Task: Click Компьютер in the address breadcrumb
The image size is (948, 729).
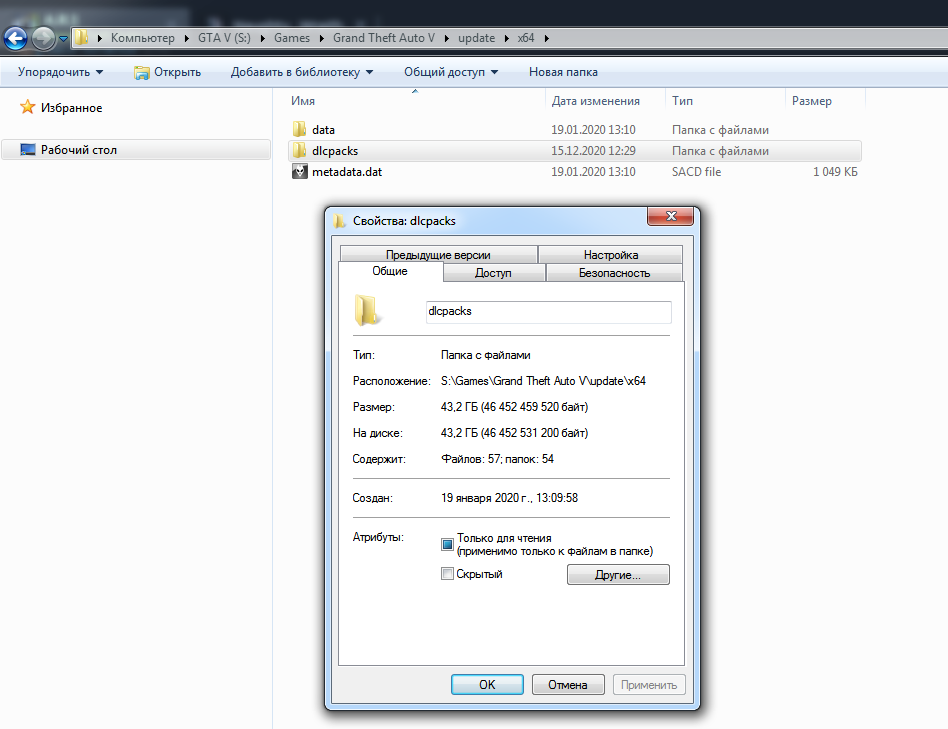Action: click(142, 38)
